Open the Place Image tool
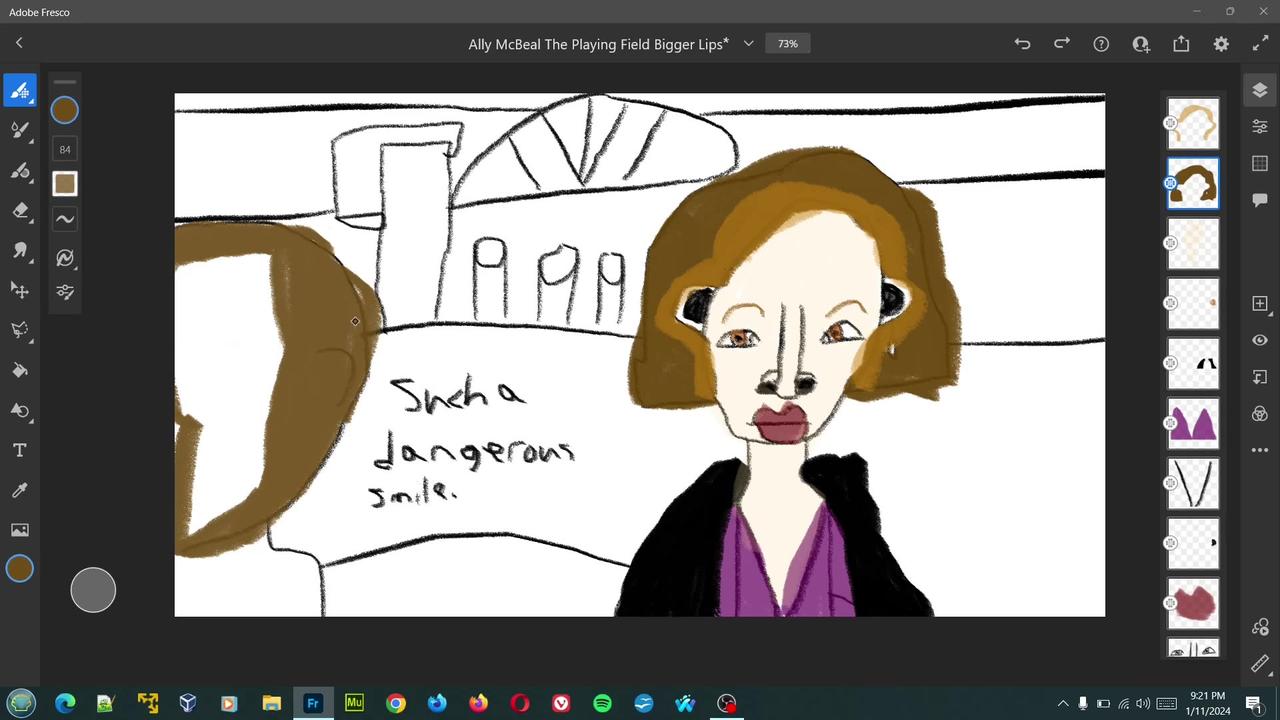This screenshot has height=720, width=1280. click(19, 530)
